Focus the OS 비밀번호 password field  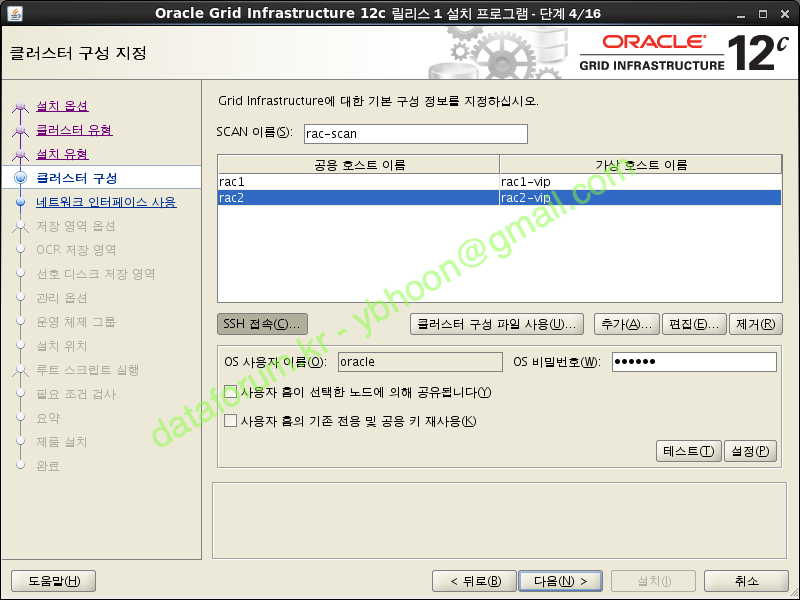(x=693, y=362)
